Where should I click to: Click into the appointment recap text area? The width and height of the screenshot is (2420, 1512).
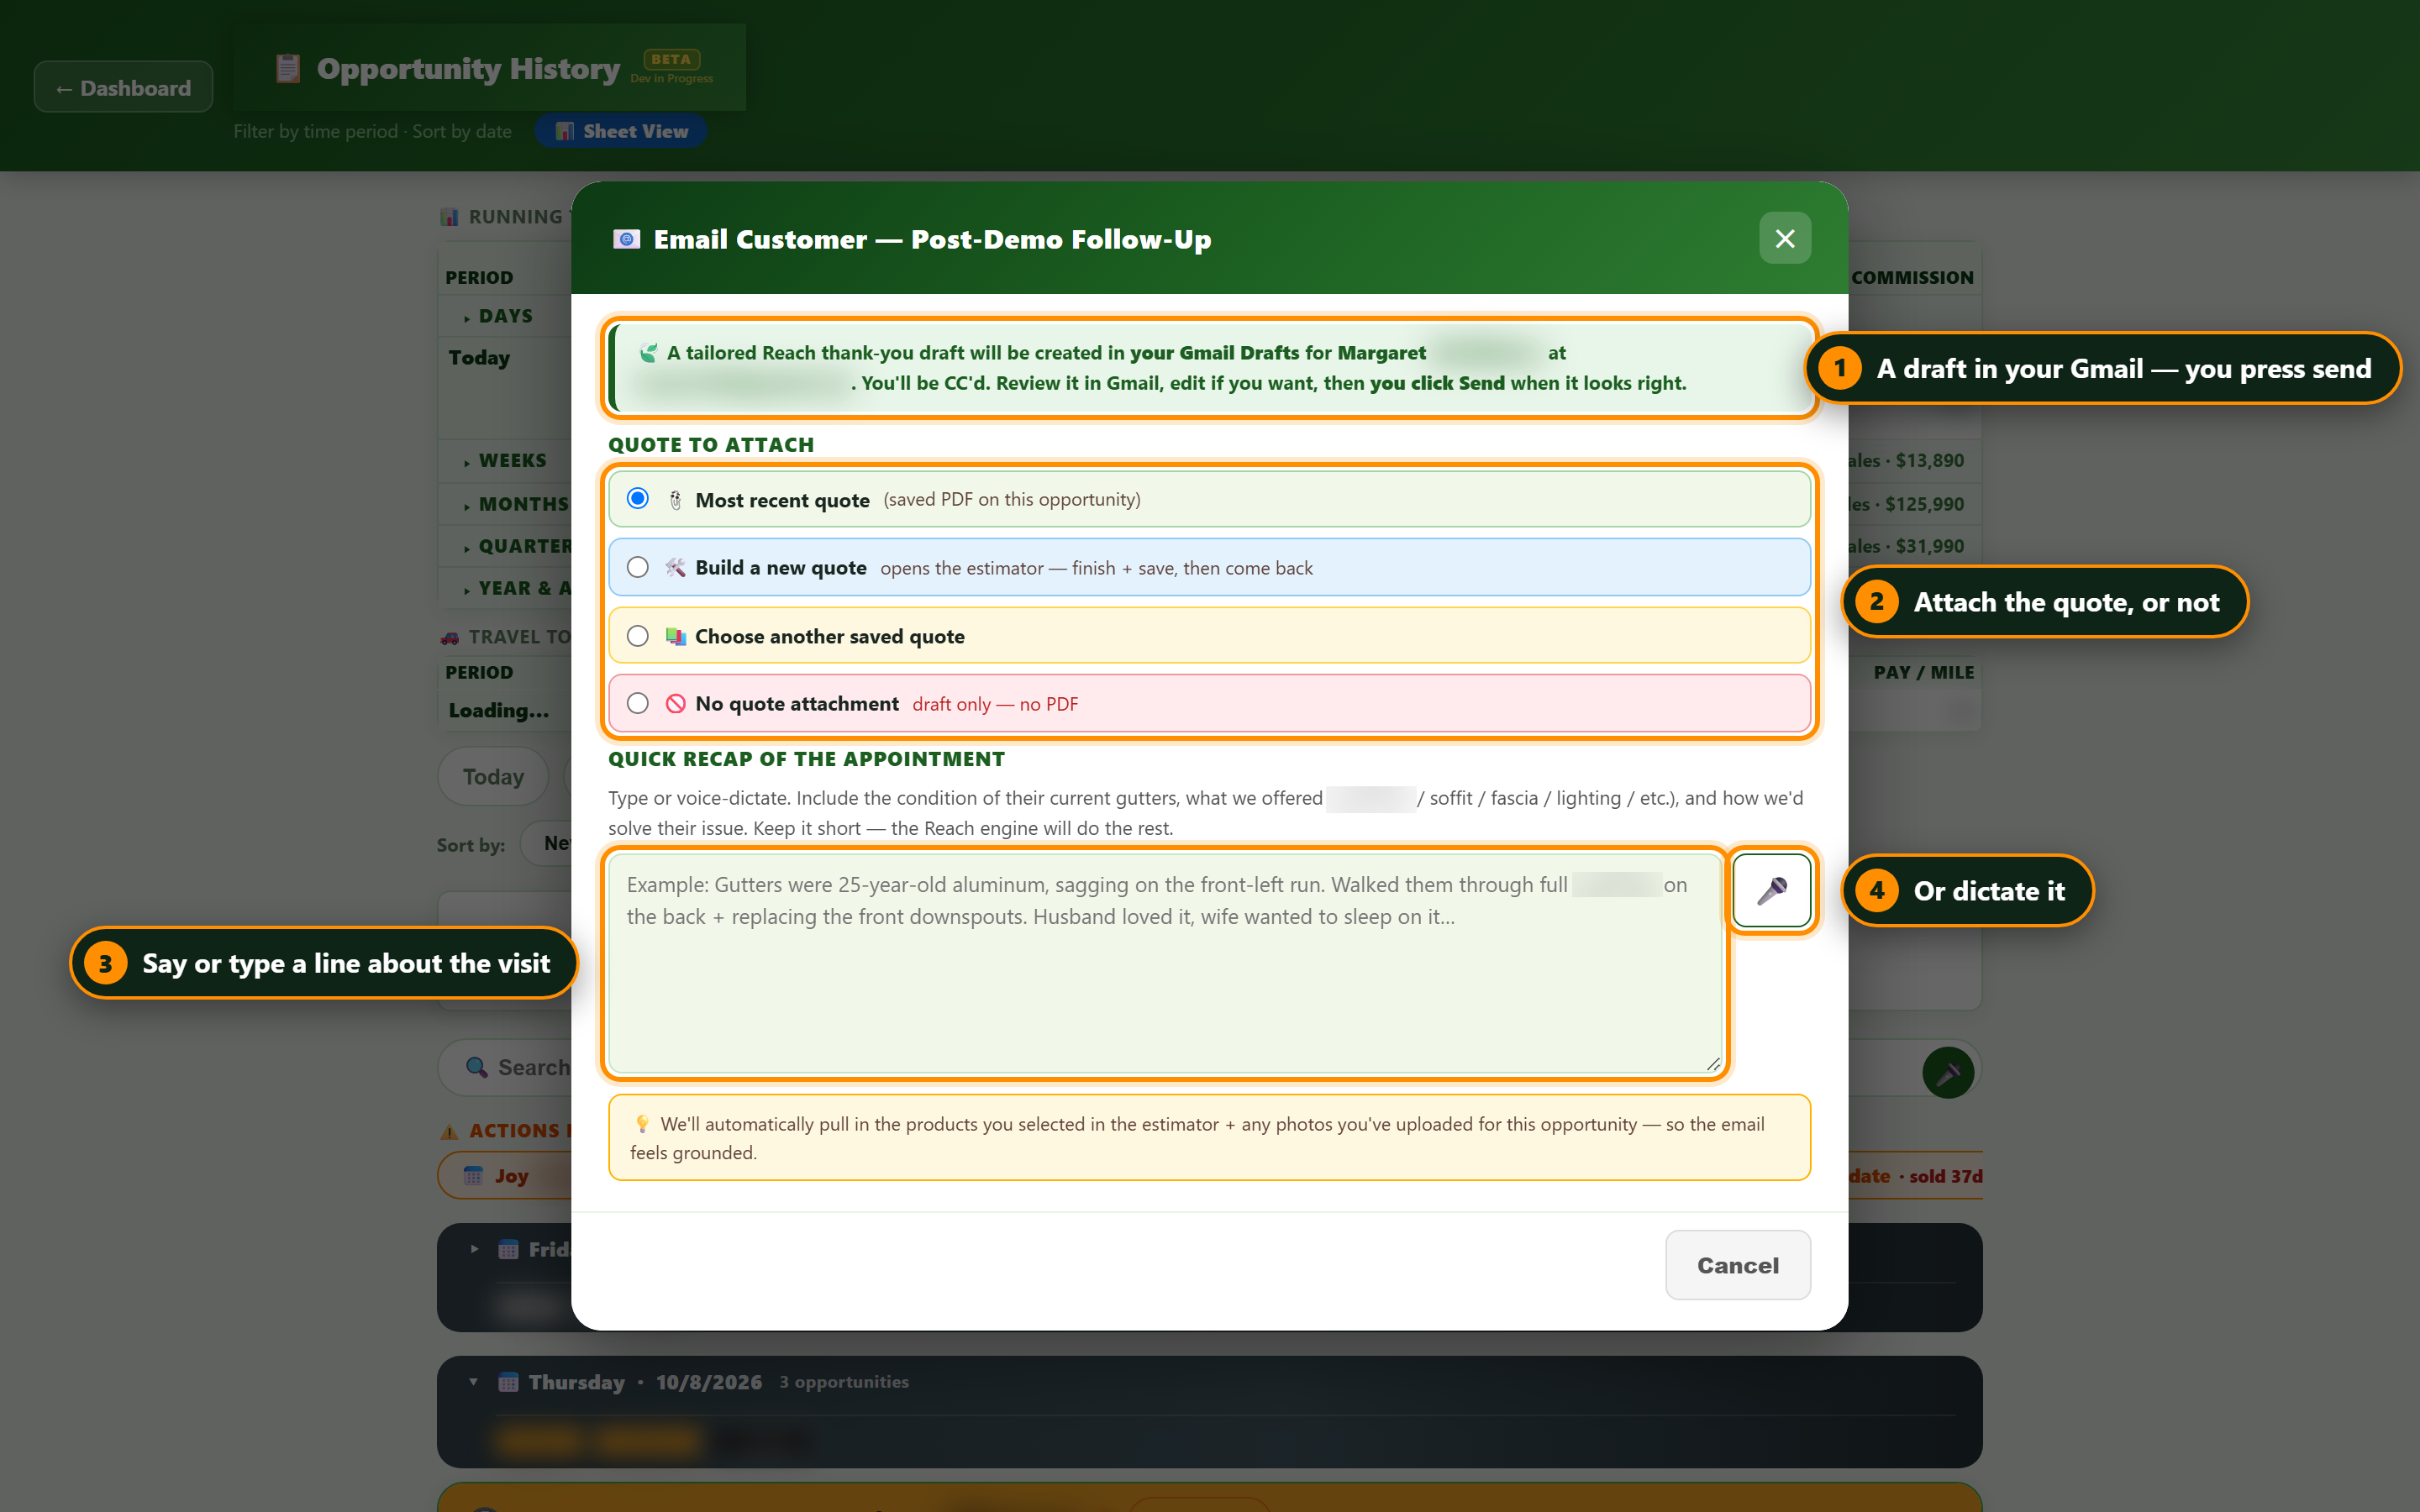click(x=1164, y=963)
